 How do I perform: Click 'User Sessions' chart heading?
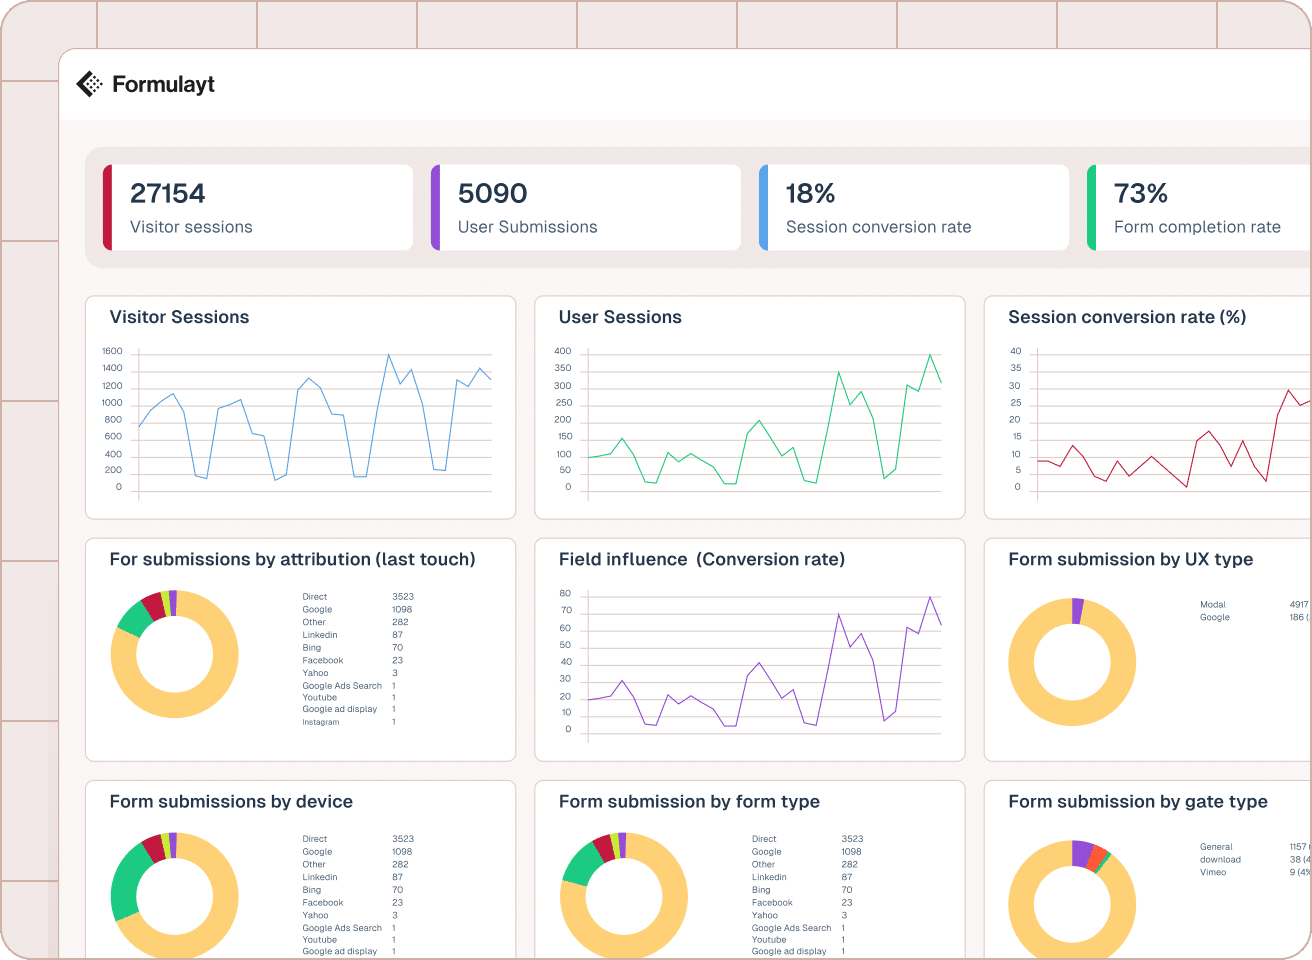pyautogui.click(x=620, y=317)
